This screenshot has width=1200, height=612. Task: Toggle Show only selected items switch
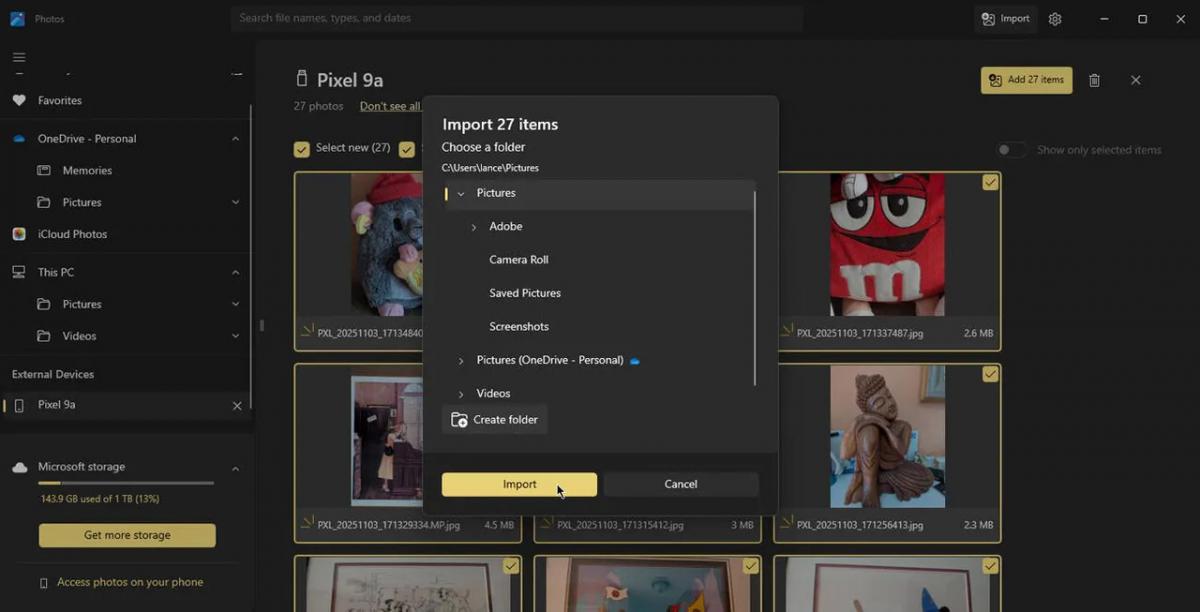(1011, 150)
